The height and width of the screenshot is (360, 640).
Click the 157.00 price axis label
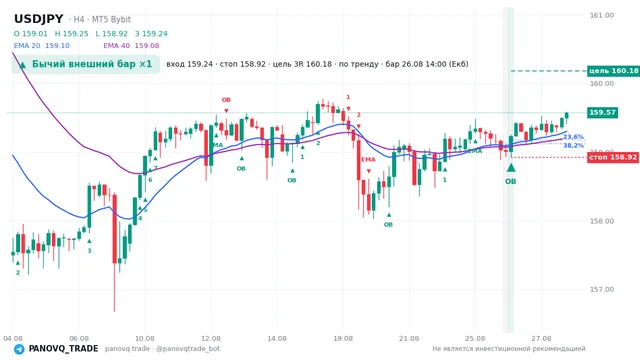pyautogui.click(x=602, y=289)
